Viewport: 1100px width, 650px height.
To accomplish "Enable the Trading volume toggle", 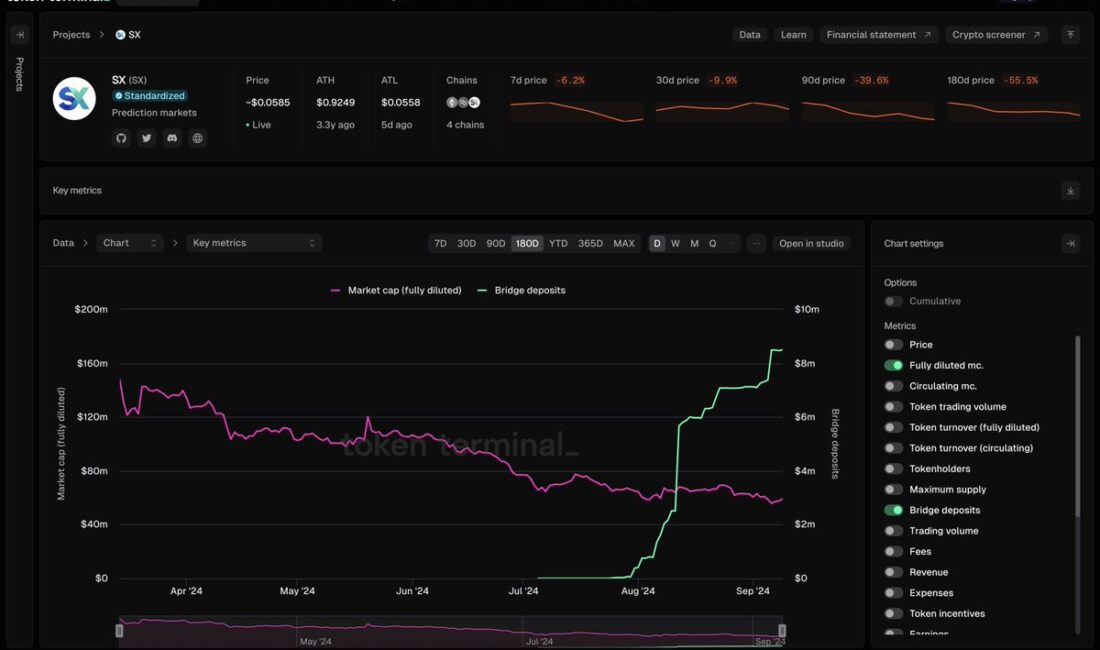I will [893, 531].
